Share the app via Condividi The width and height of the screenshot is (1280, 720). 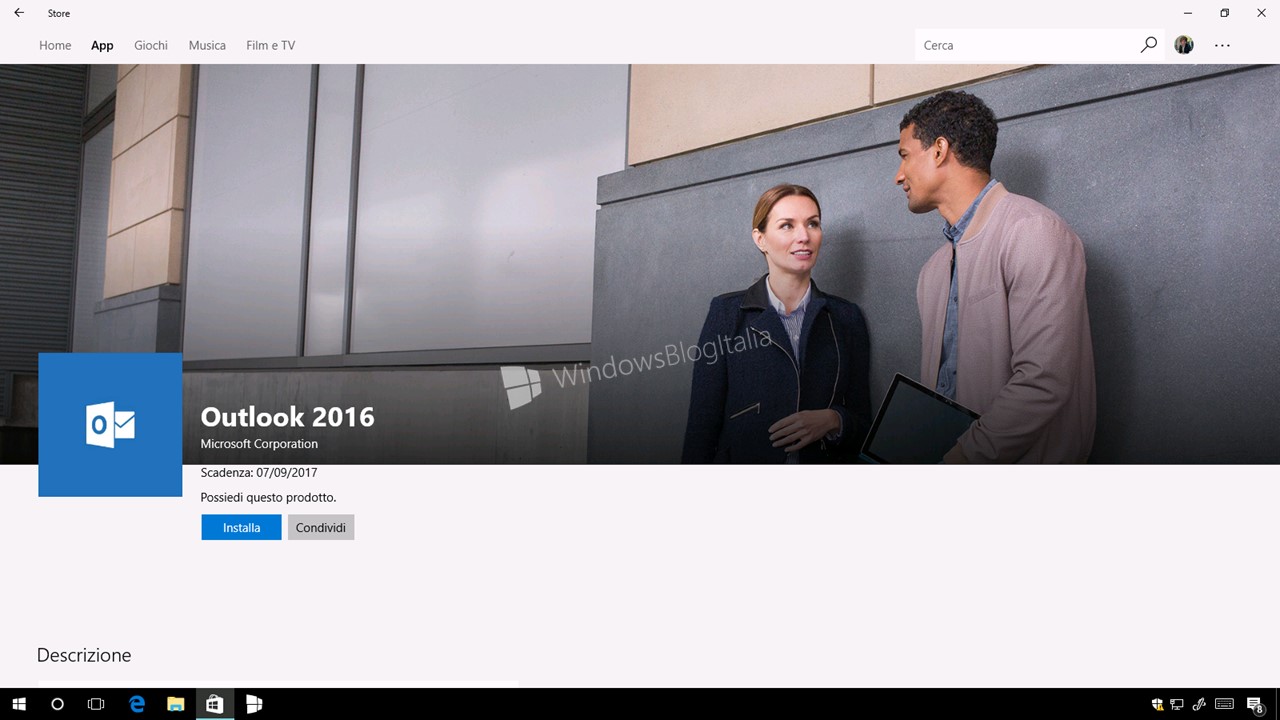[321, 527]
